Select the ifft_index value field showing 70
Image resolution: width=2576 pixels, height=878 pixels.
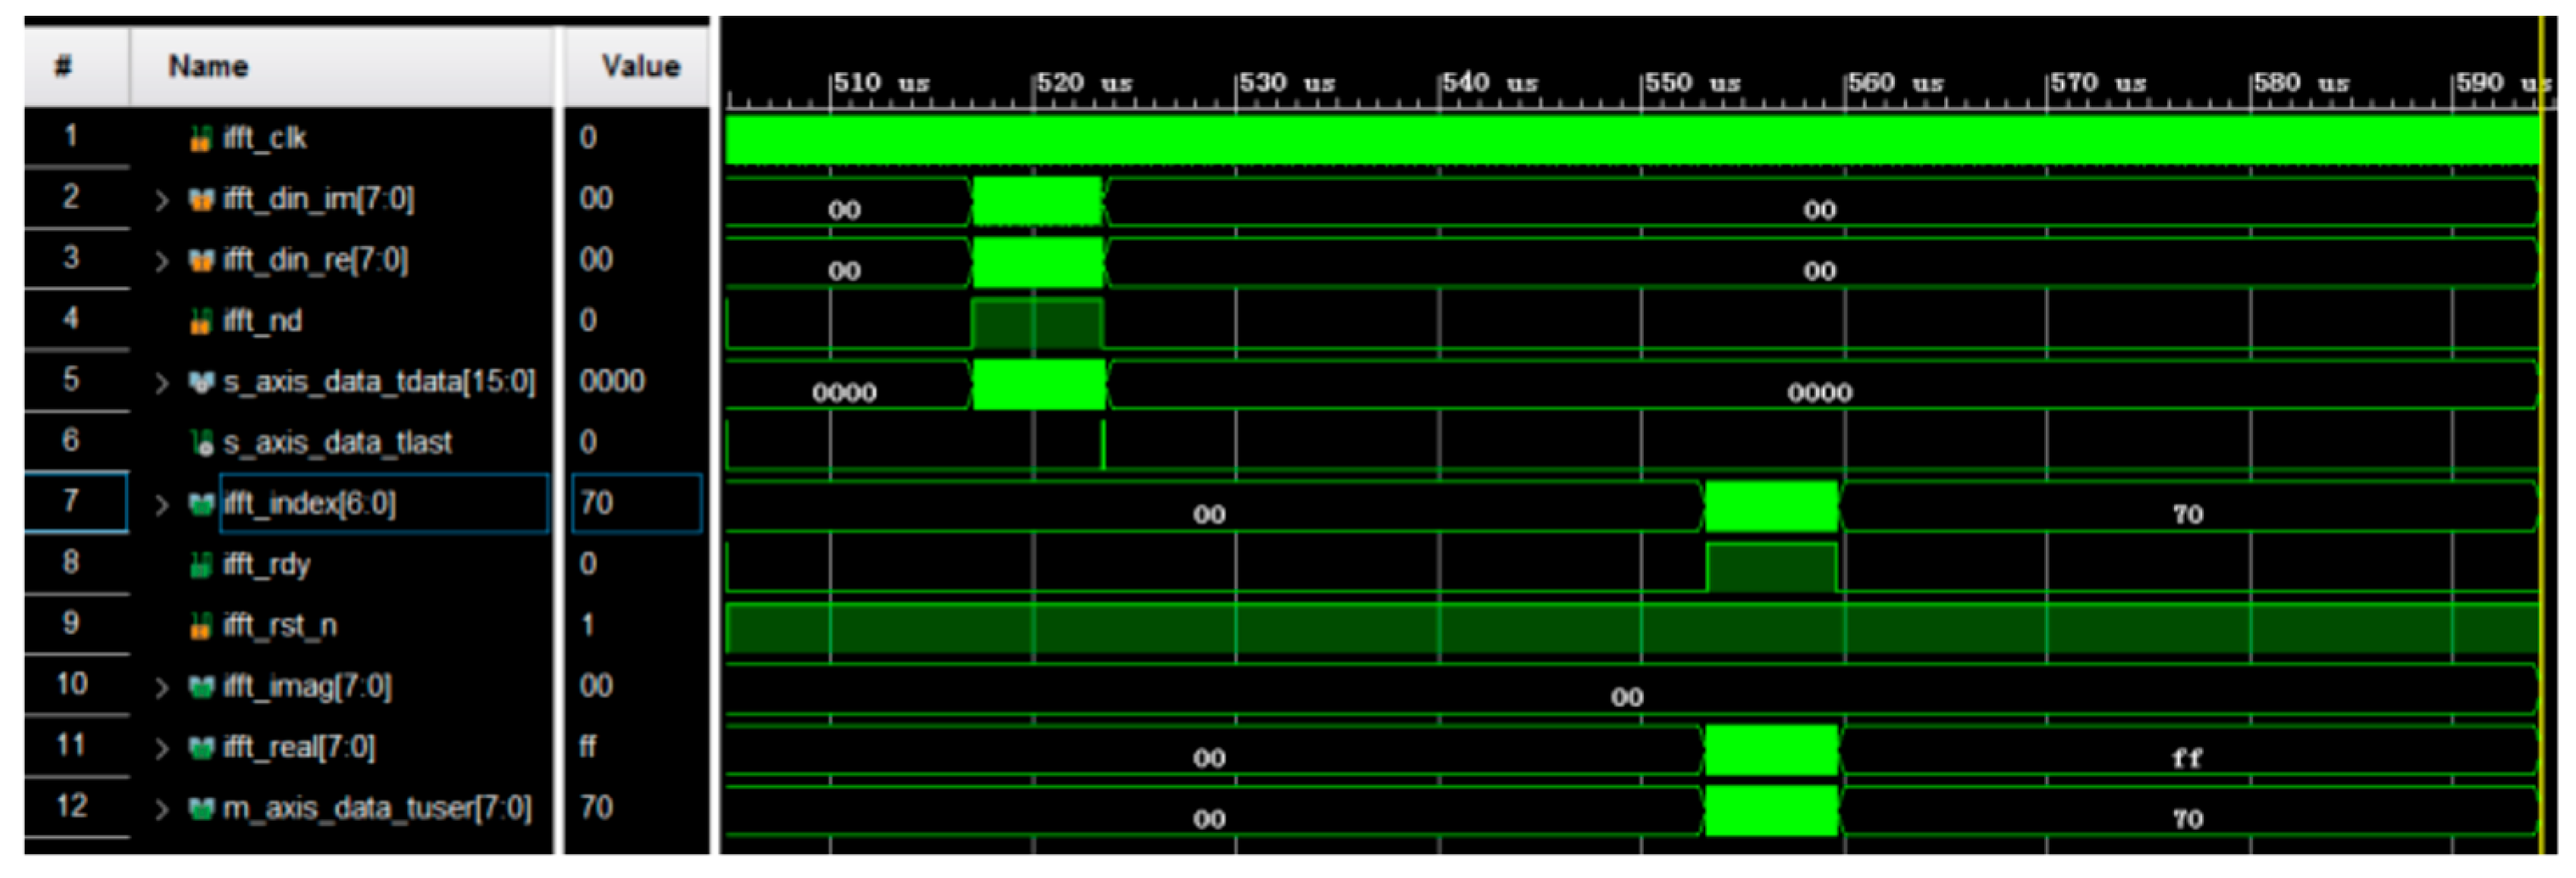tap(636, 503)
